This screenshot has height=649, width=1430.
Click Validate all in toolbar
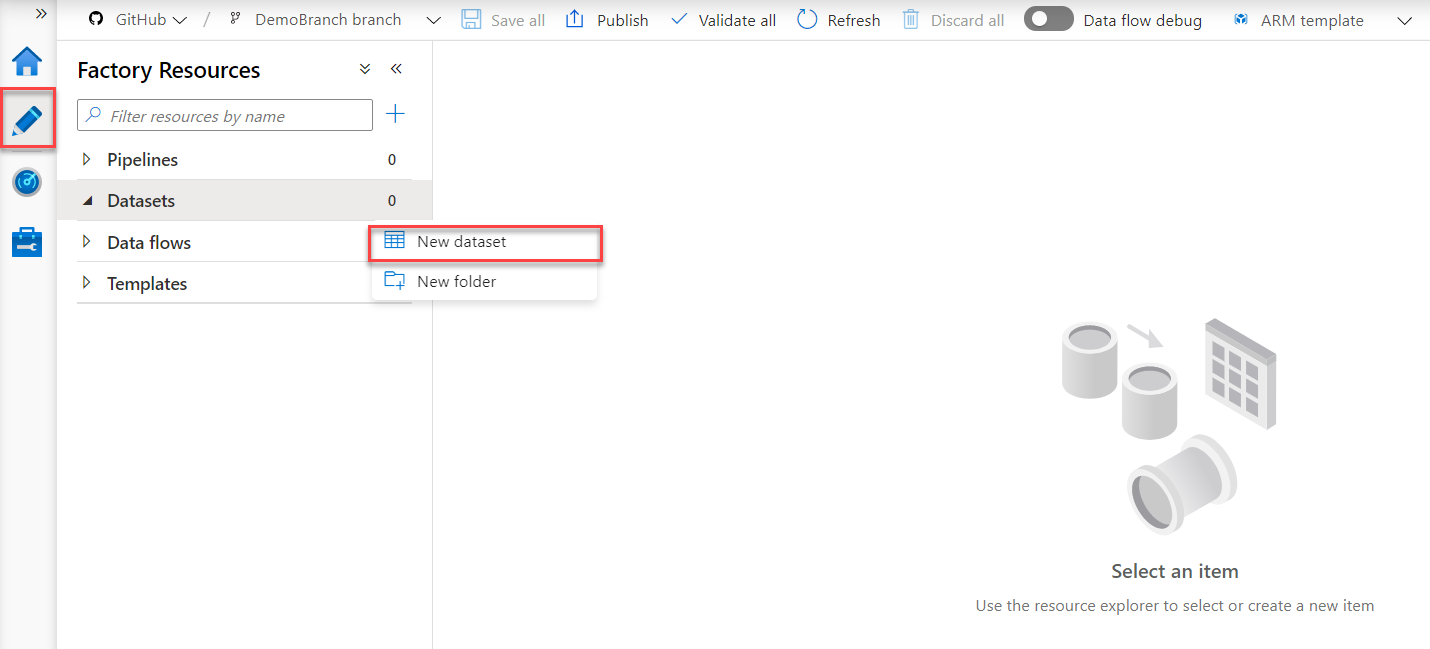pyautogui.click(x=723, y=20)
